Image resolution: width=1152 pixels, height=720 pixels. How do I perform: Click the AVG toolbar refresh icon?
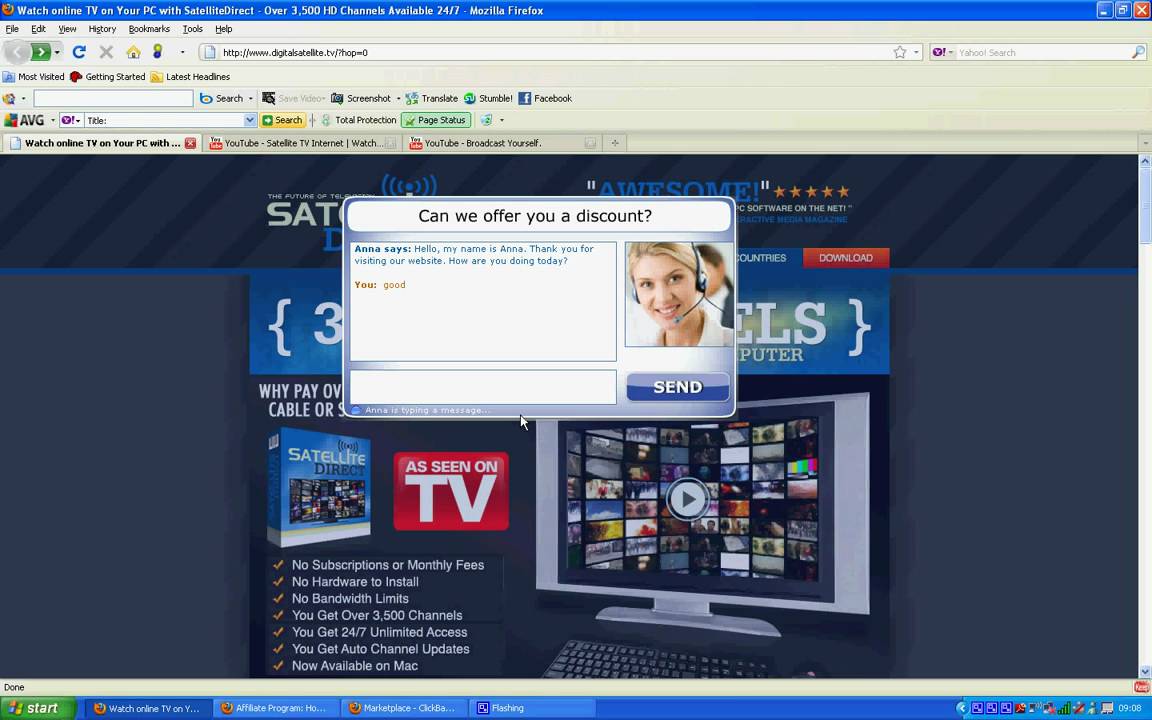coord(486,120)
